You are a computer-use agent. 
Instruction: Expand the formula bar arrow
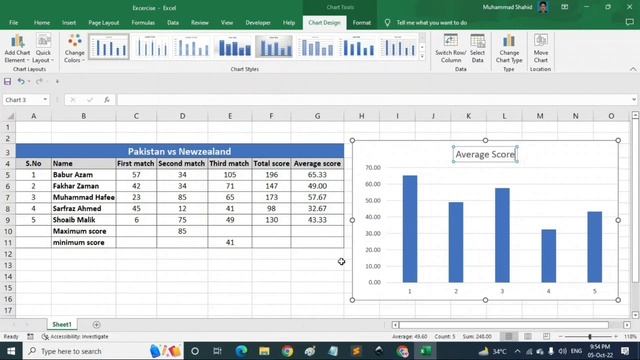click(x=633, y=100)
